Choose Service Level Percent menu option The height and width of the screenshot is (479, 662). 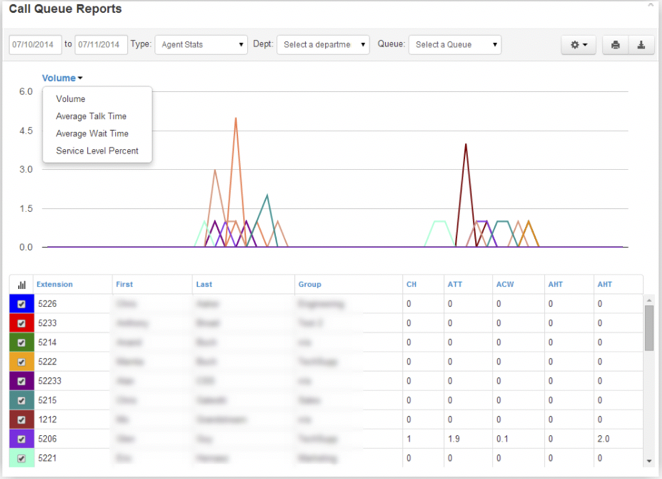pyautogui.click(x=97, y=151)
